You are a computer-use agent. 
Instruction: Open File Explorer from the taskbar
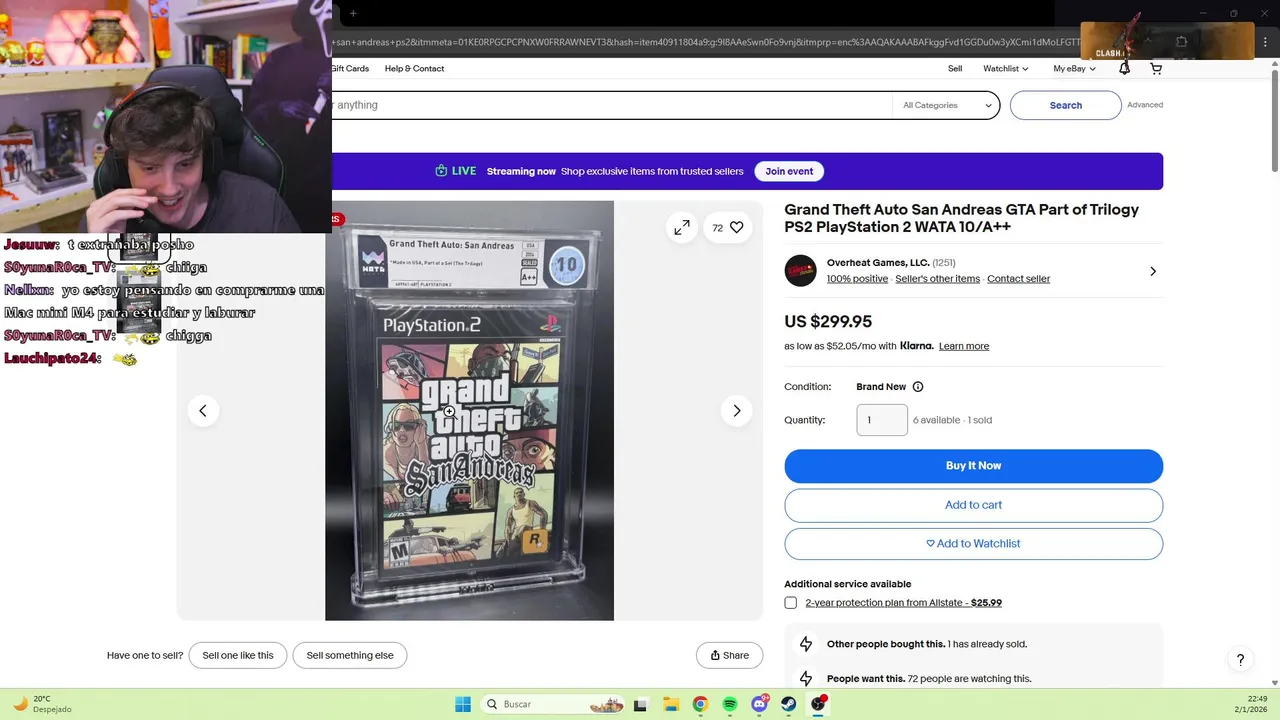pos(671,704)
